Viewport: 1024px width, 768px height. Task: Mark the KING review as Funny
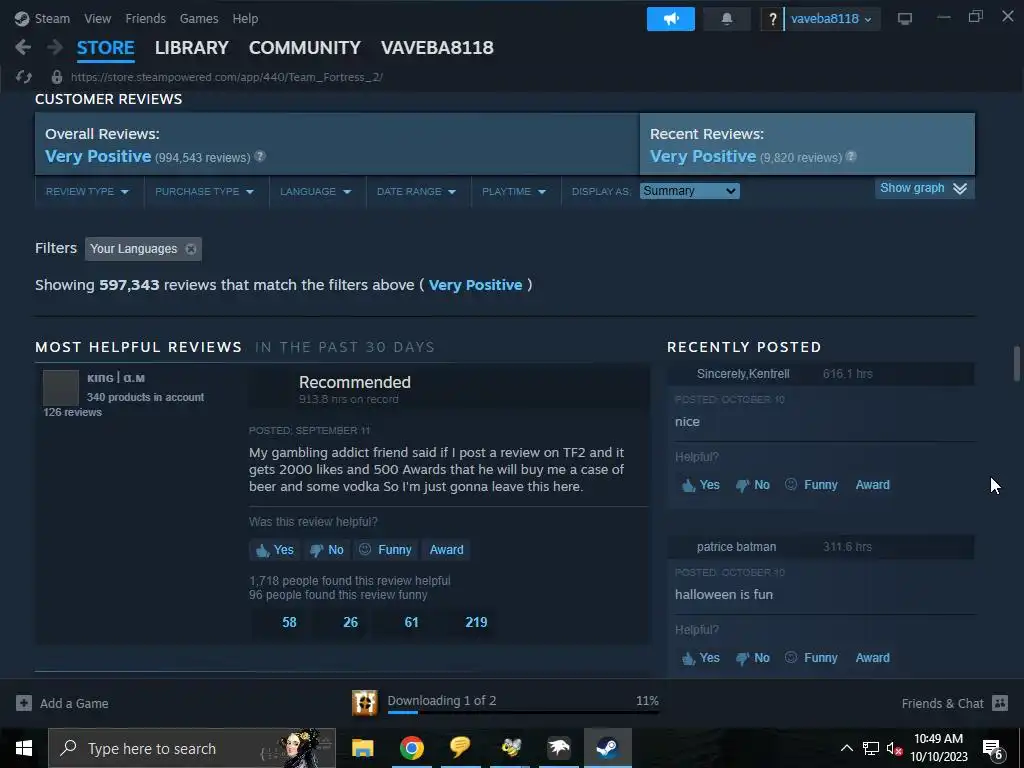click(x=386, y=550)
